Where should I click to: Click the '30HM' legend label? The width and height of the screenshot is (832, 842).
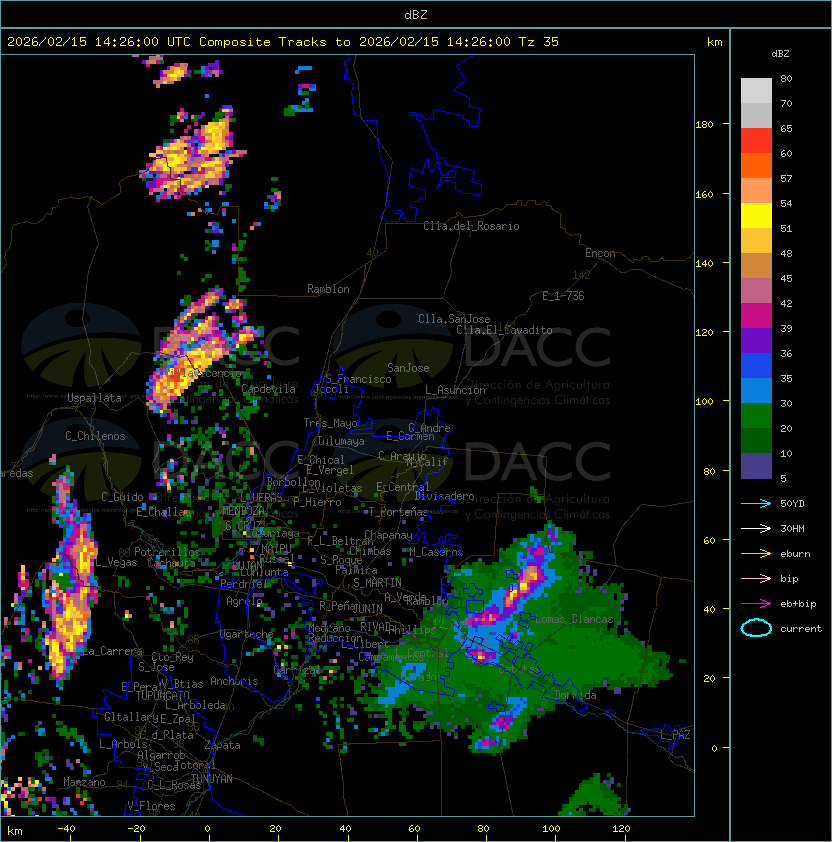tap(792, 528)
